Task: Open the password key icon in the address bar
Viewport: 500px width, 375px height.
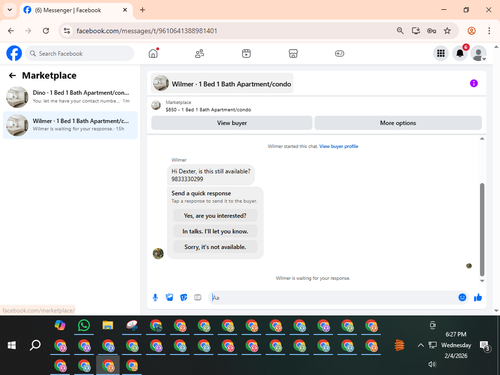Action: [x=431, y=31]
